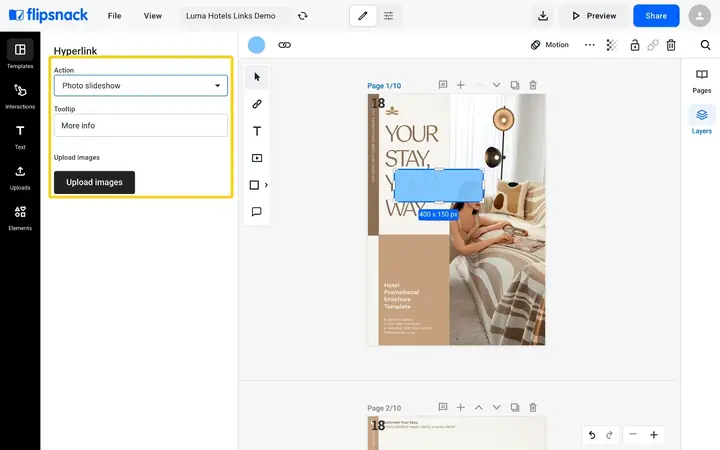
Task: Delete the selected element via trash icon
Action: 671,45
